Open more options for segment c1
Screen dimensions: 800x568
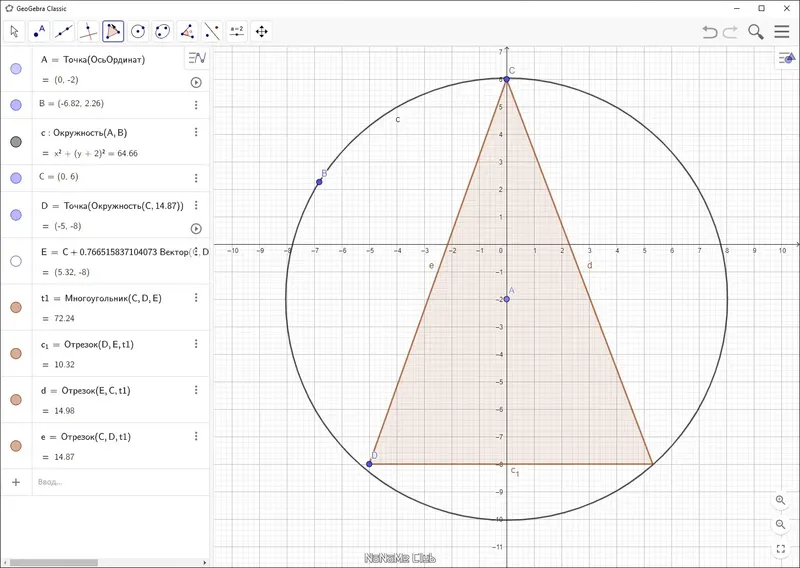[196, 344]
